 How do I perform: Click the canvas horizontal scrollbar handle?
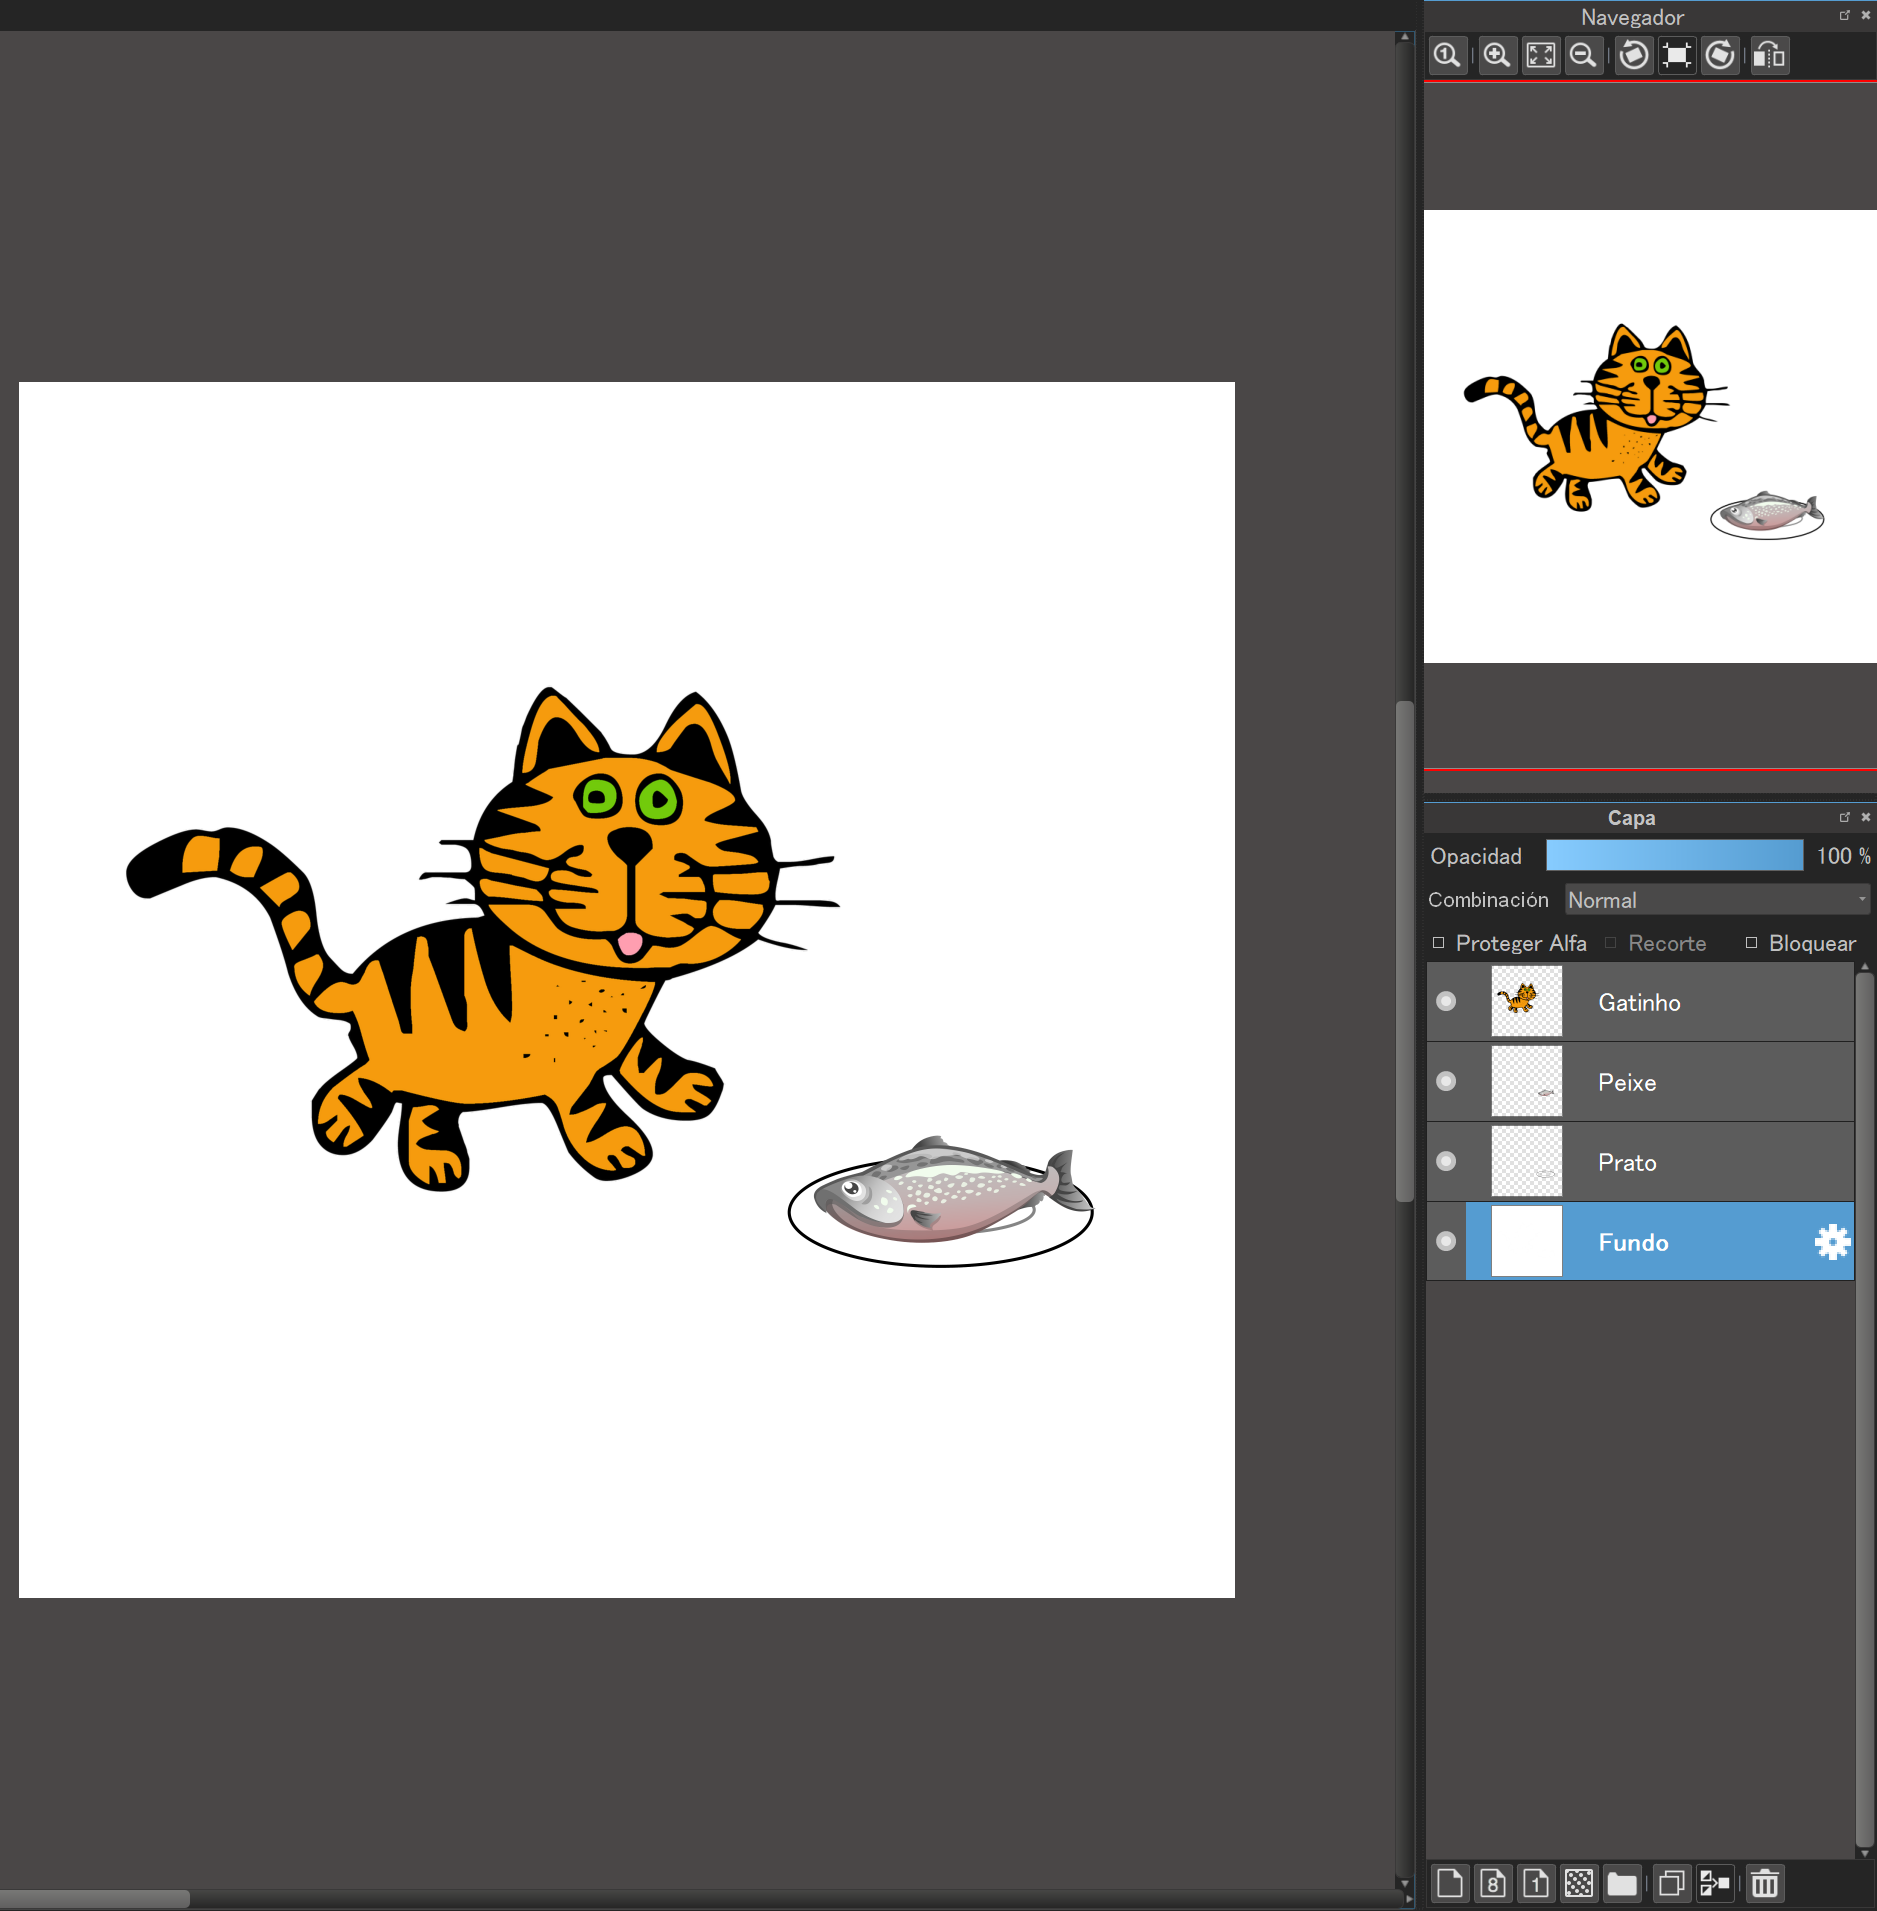click(94, 1899)
